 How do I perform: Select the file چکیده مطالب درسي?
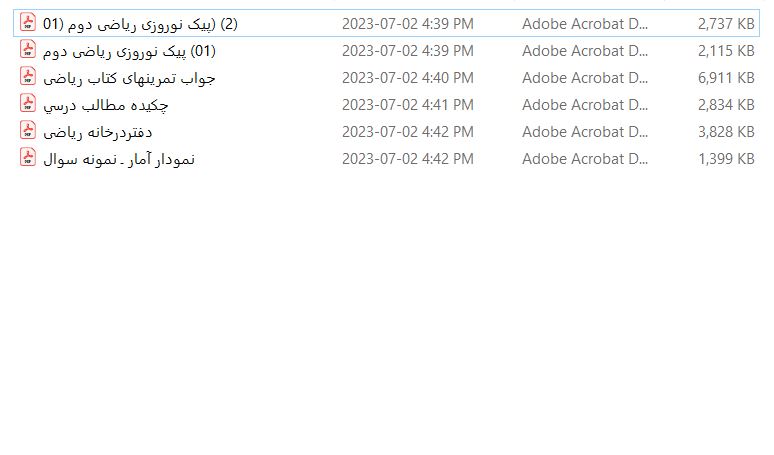click(106, 105)
